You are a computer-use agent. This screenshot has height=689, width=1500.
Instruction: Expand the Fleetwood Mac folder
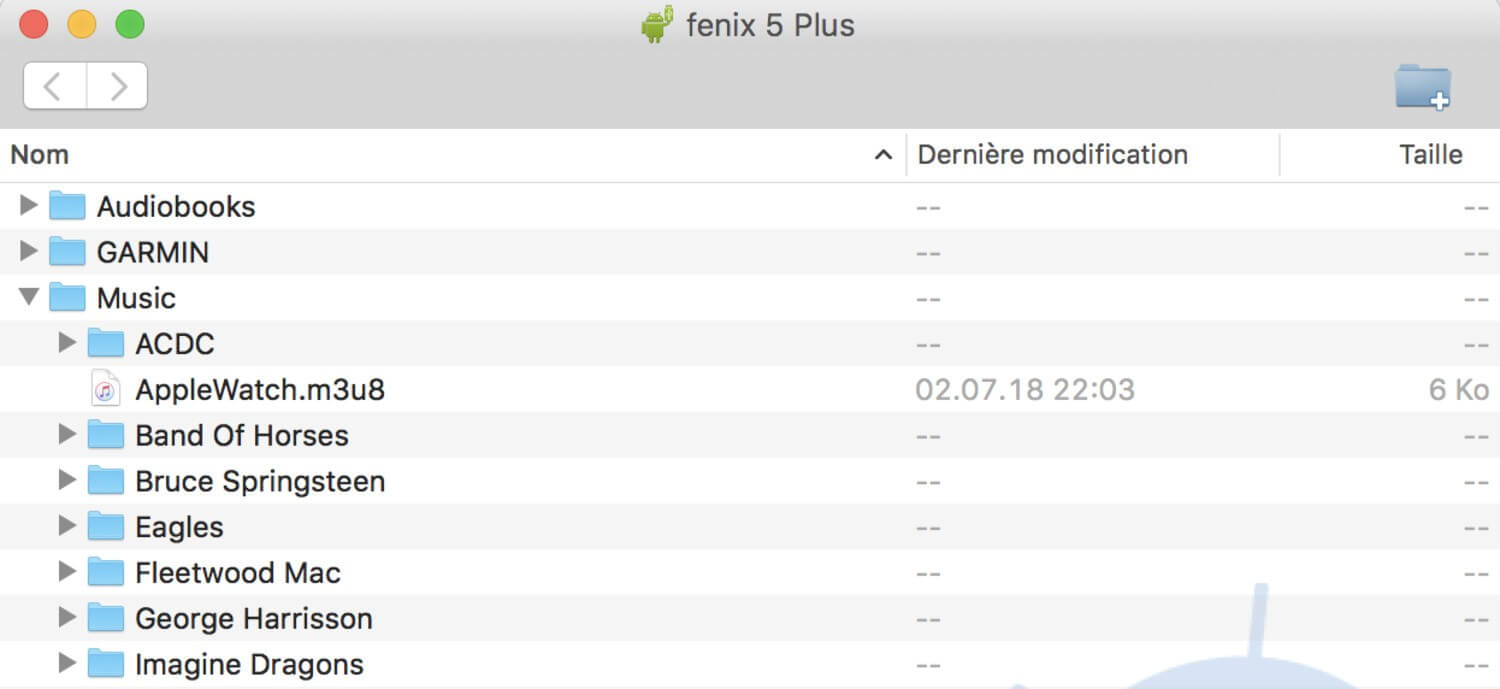67,572
